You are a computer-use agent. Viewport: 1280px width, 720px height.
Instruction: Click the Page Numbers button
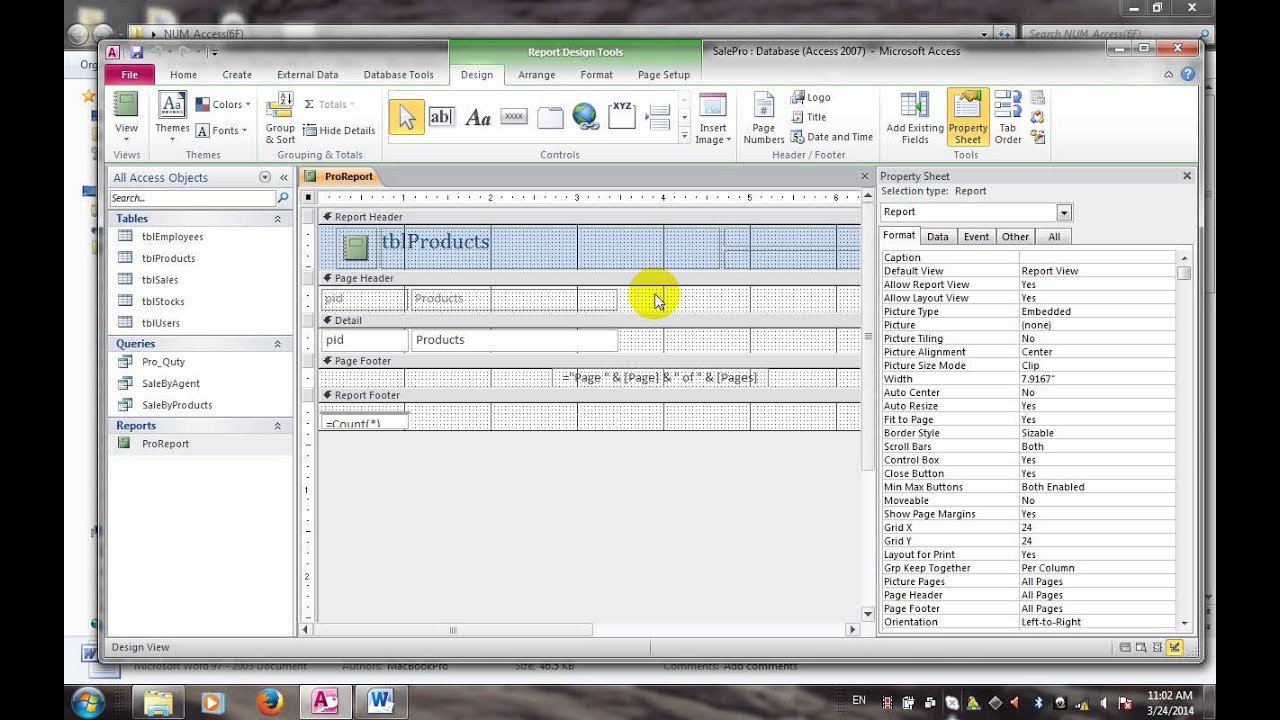click(764, 118)
